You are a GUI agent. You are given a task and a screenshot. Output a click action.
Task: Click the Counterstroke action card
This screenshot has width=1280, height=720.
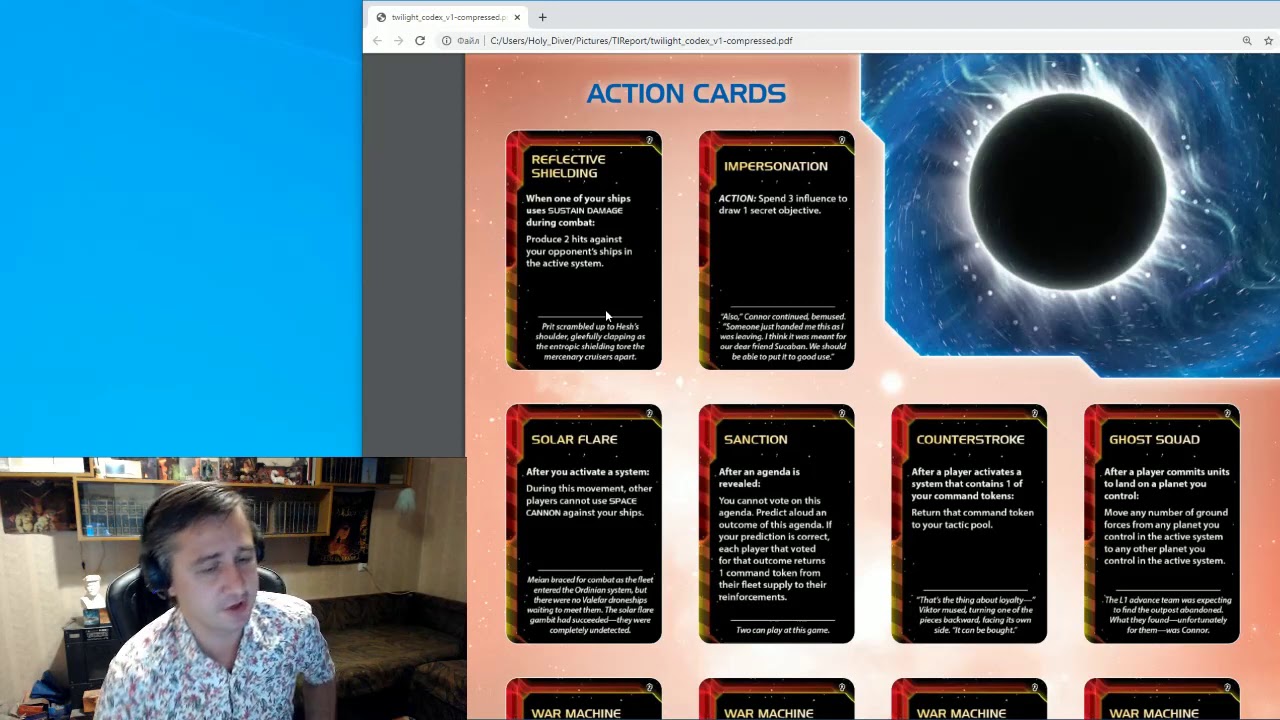[969, 524]
